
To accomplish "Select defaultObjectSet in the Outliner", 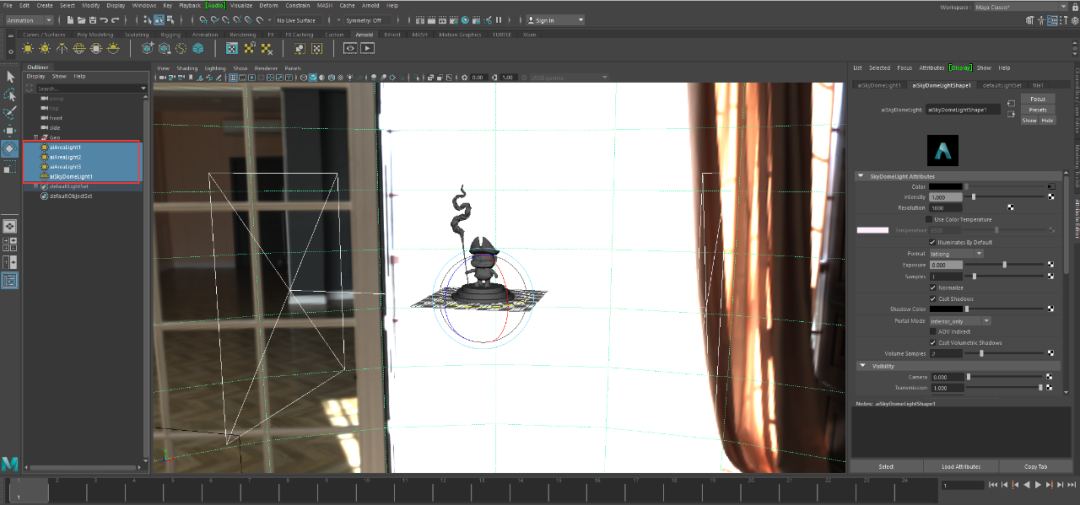I will point(70,196).
